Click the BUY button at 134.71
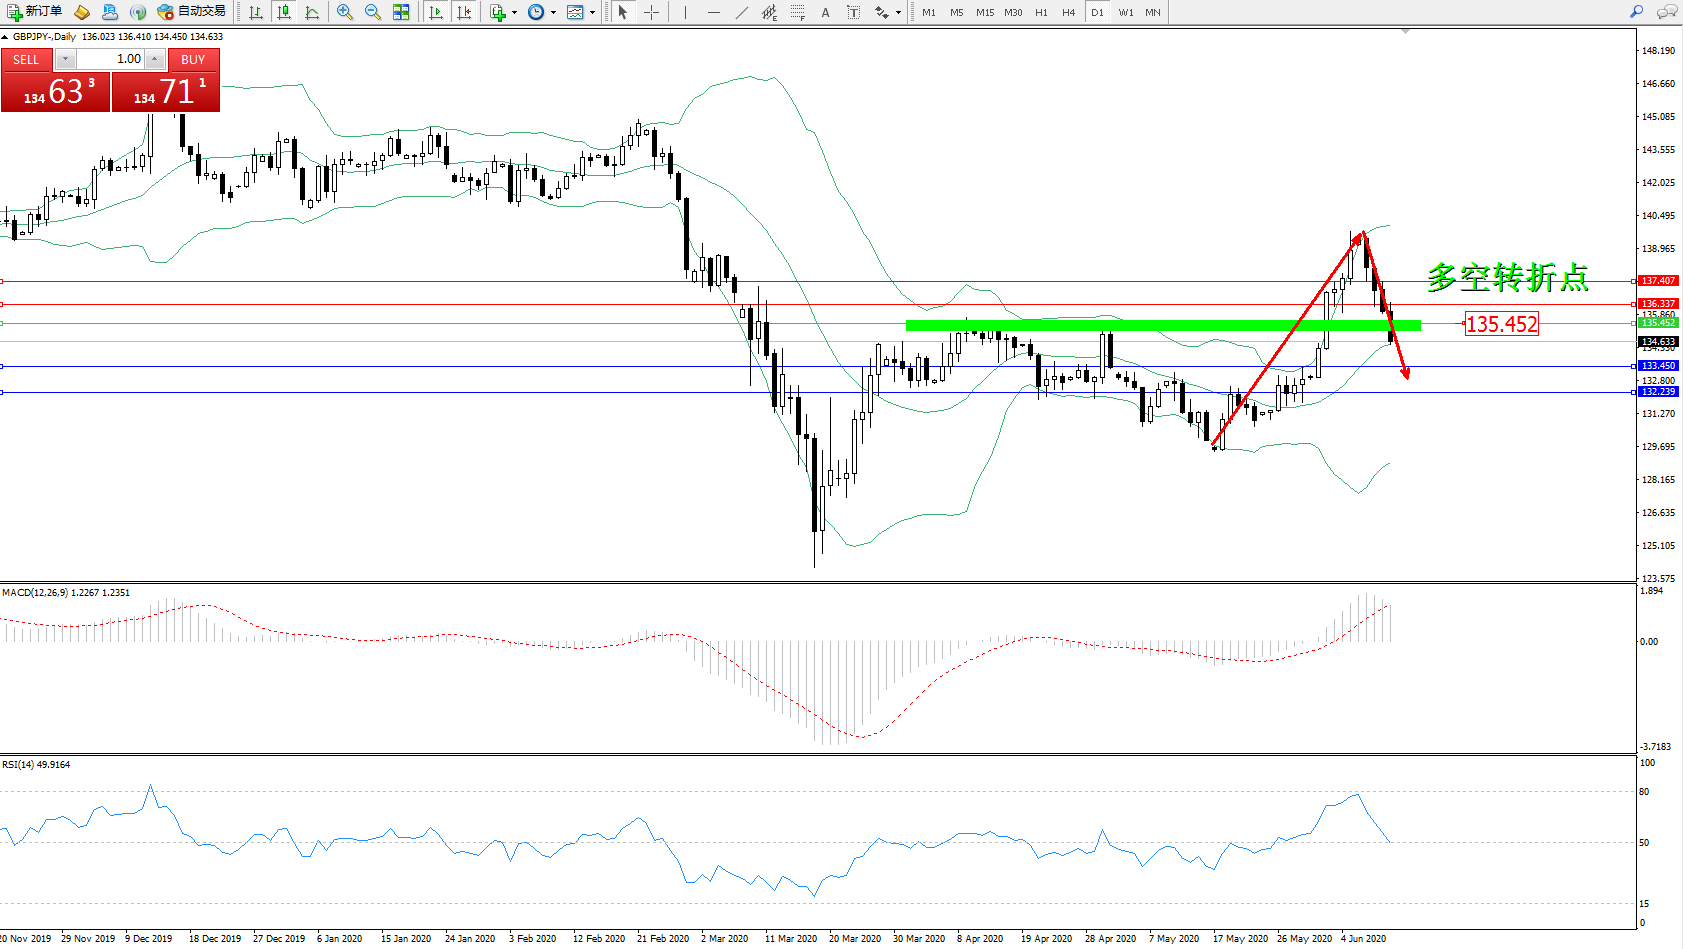This screenshot has width=1683, height=949. (166, 91)
